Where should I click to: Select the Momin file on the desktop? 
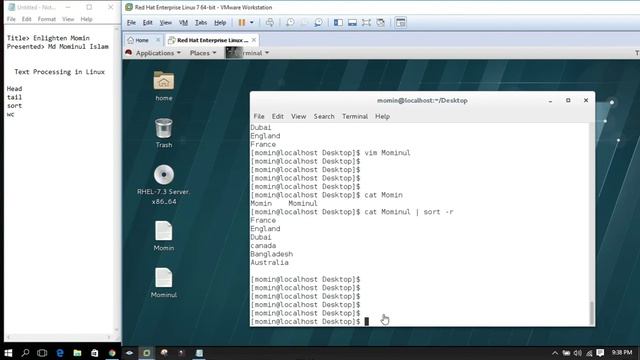tap(164, 236)
